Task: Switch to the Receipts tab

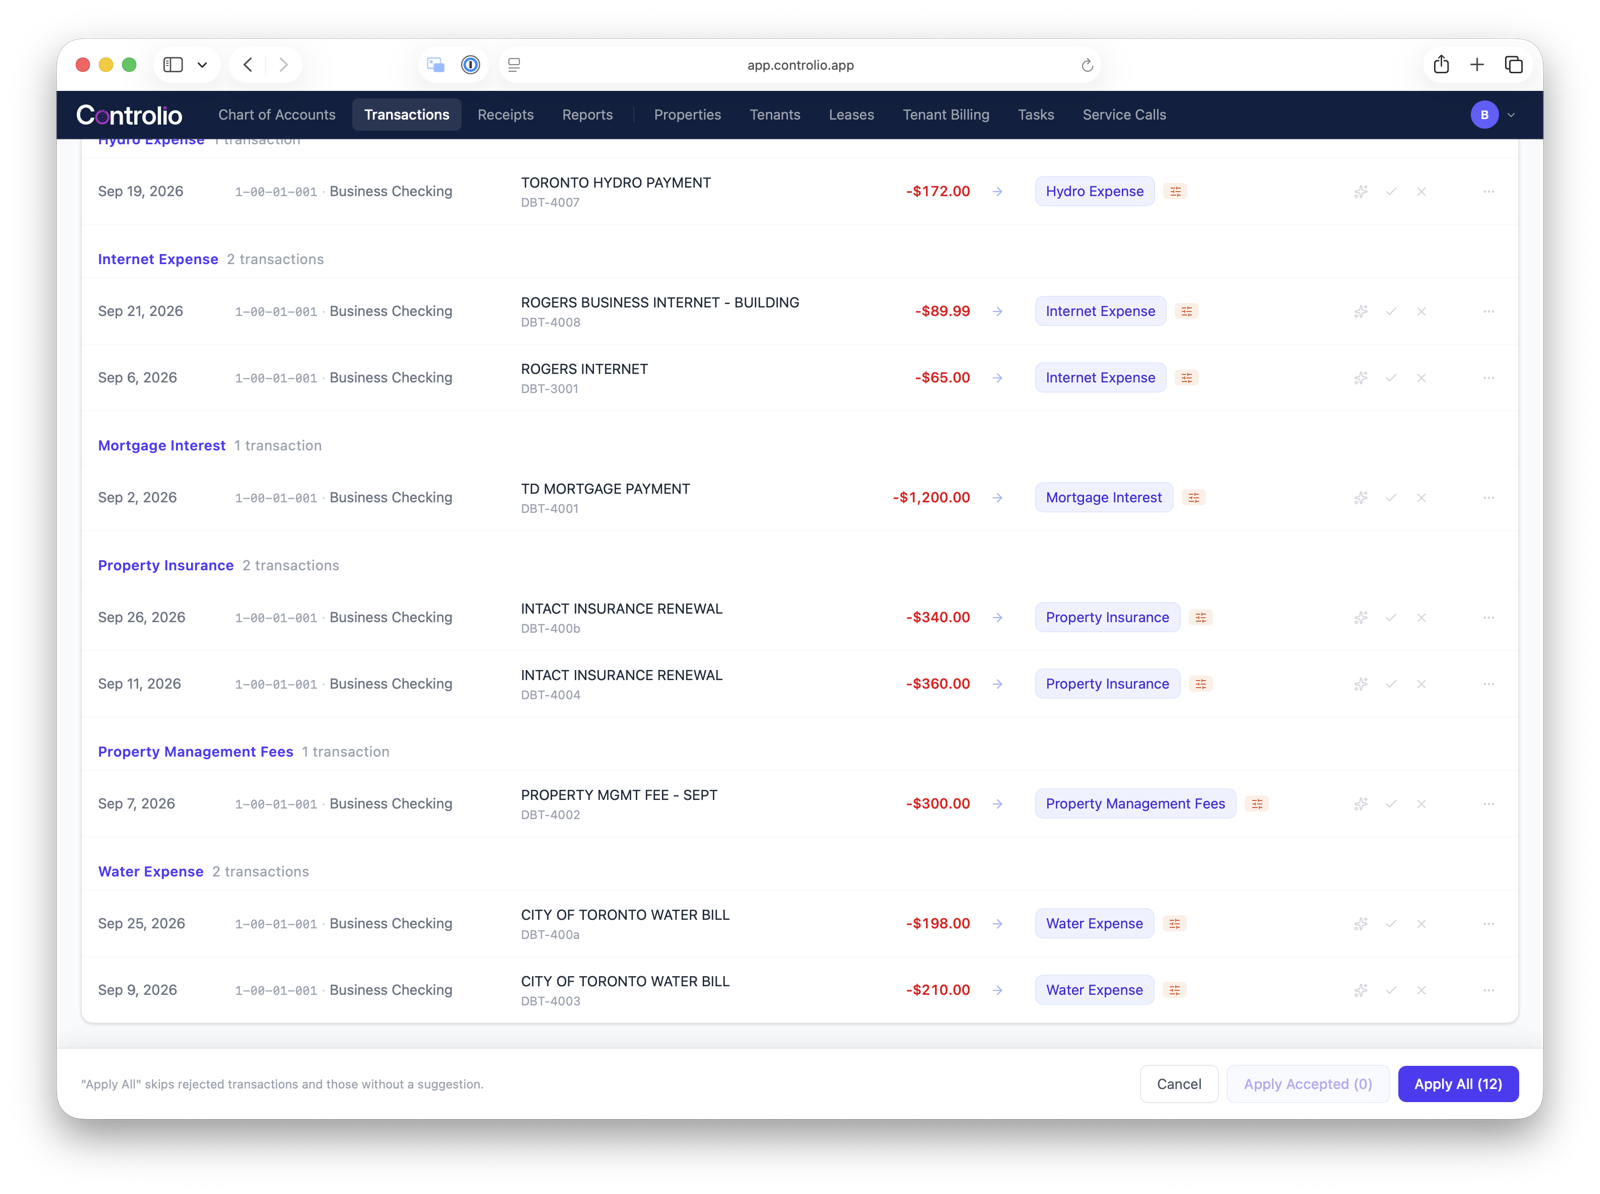Action: pyautogui.click(x=506, y=115)
